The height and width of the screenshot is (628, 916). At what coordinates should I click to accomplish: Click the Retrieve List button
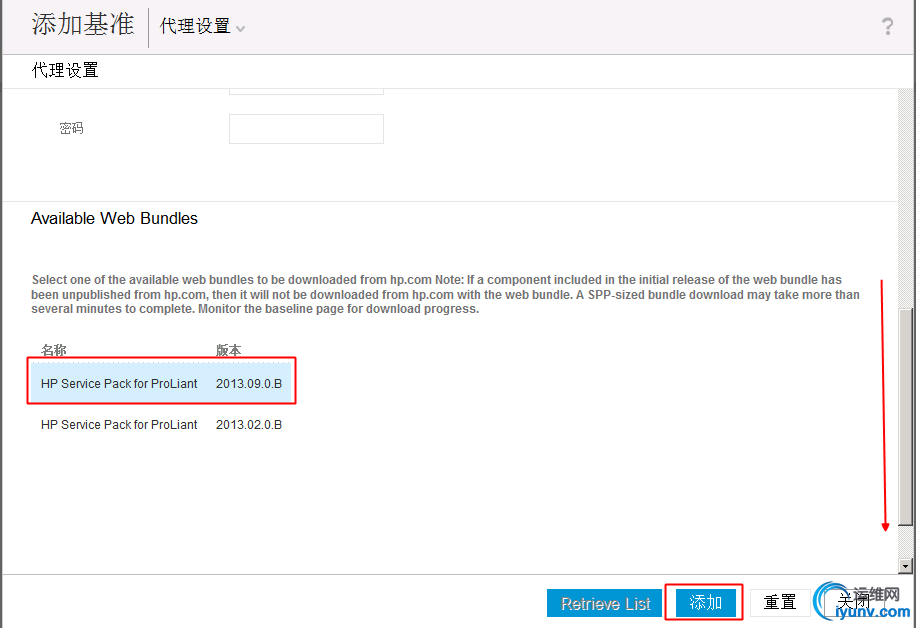605,603
